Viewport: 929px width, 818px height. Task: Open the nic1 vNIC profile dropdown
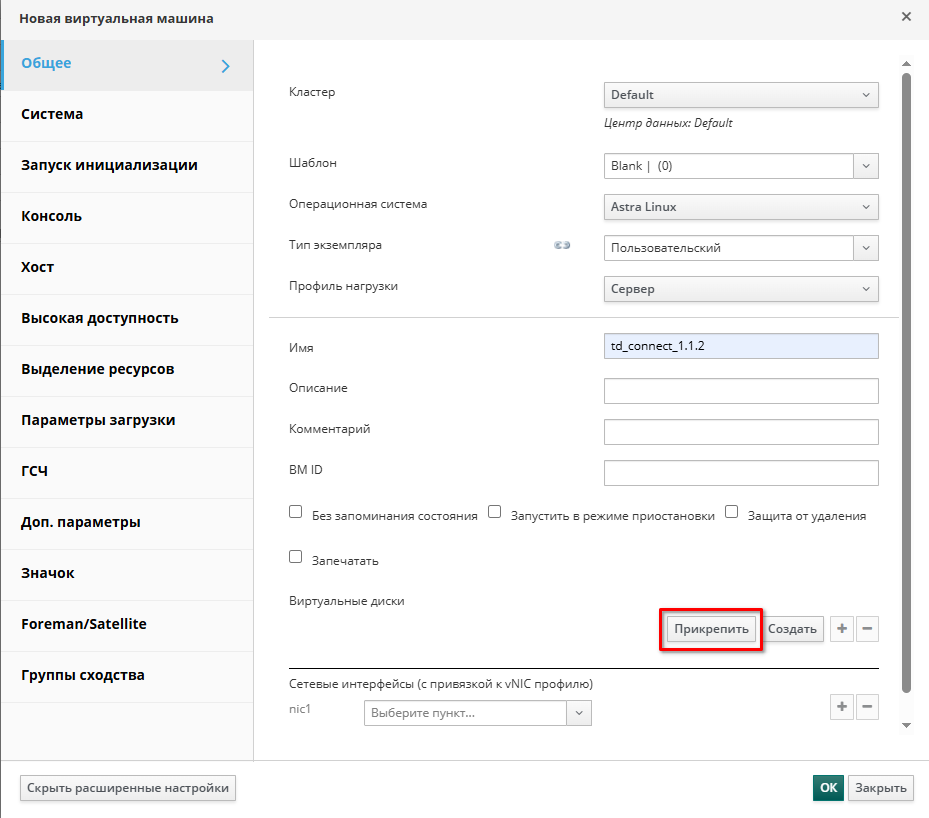coord(477,713)
